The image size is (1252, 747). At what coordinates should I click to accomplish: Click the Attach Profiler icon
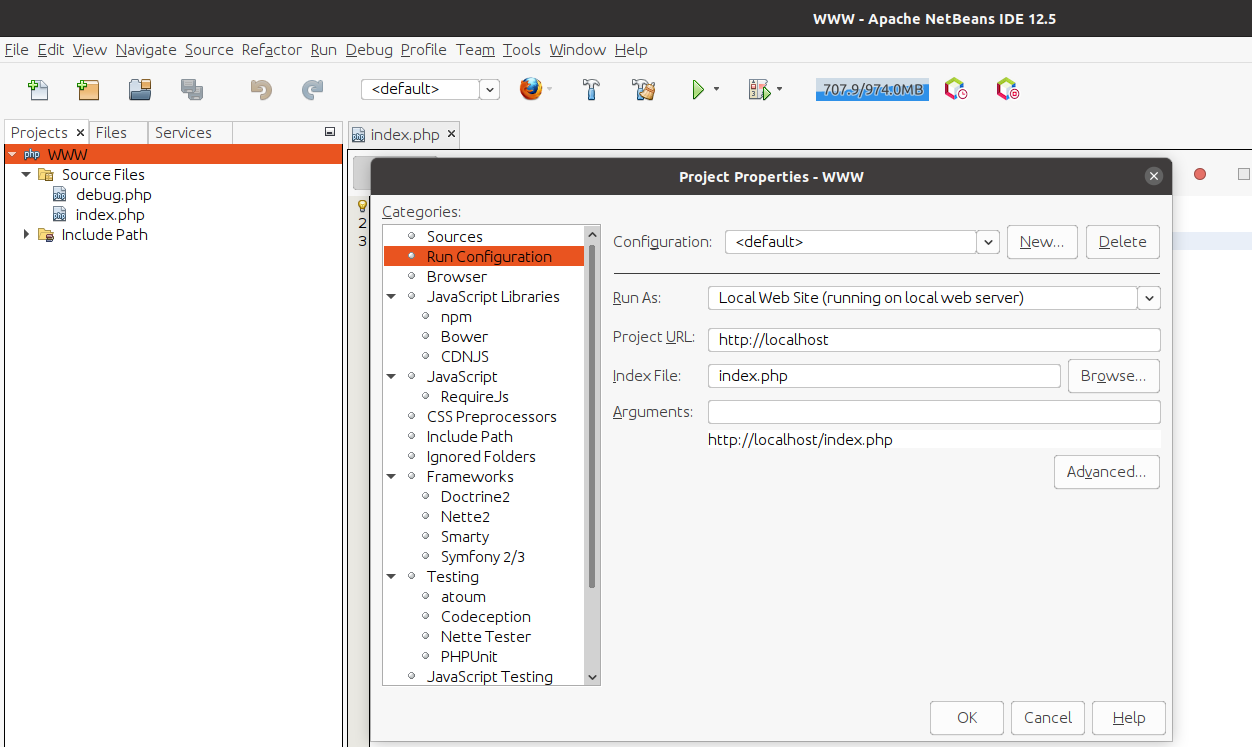1007,90
